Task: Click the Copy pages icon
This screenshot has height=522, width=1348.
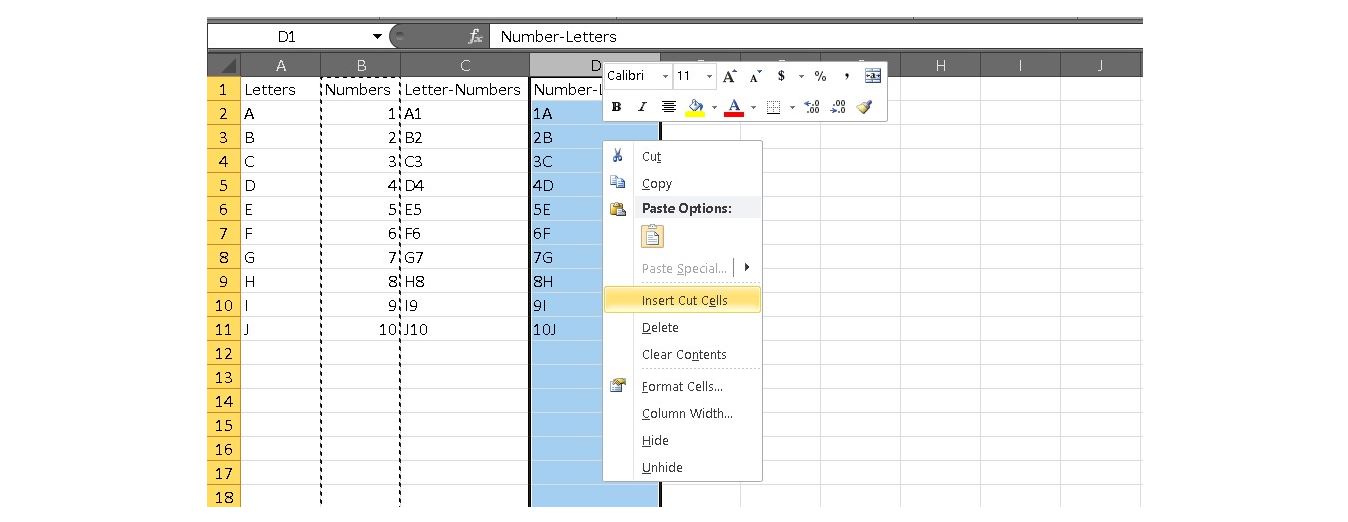Action: pos(618,182)
